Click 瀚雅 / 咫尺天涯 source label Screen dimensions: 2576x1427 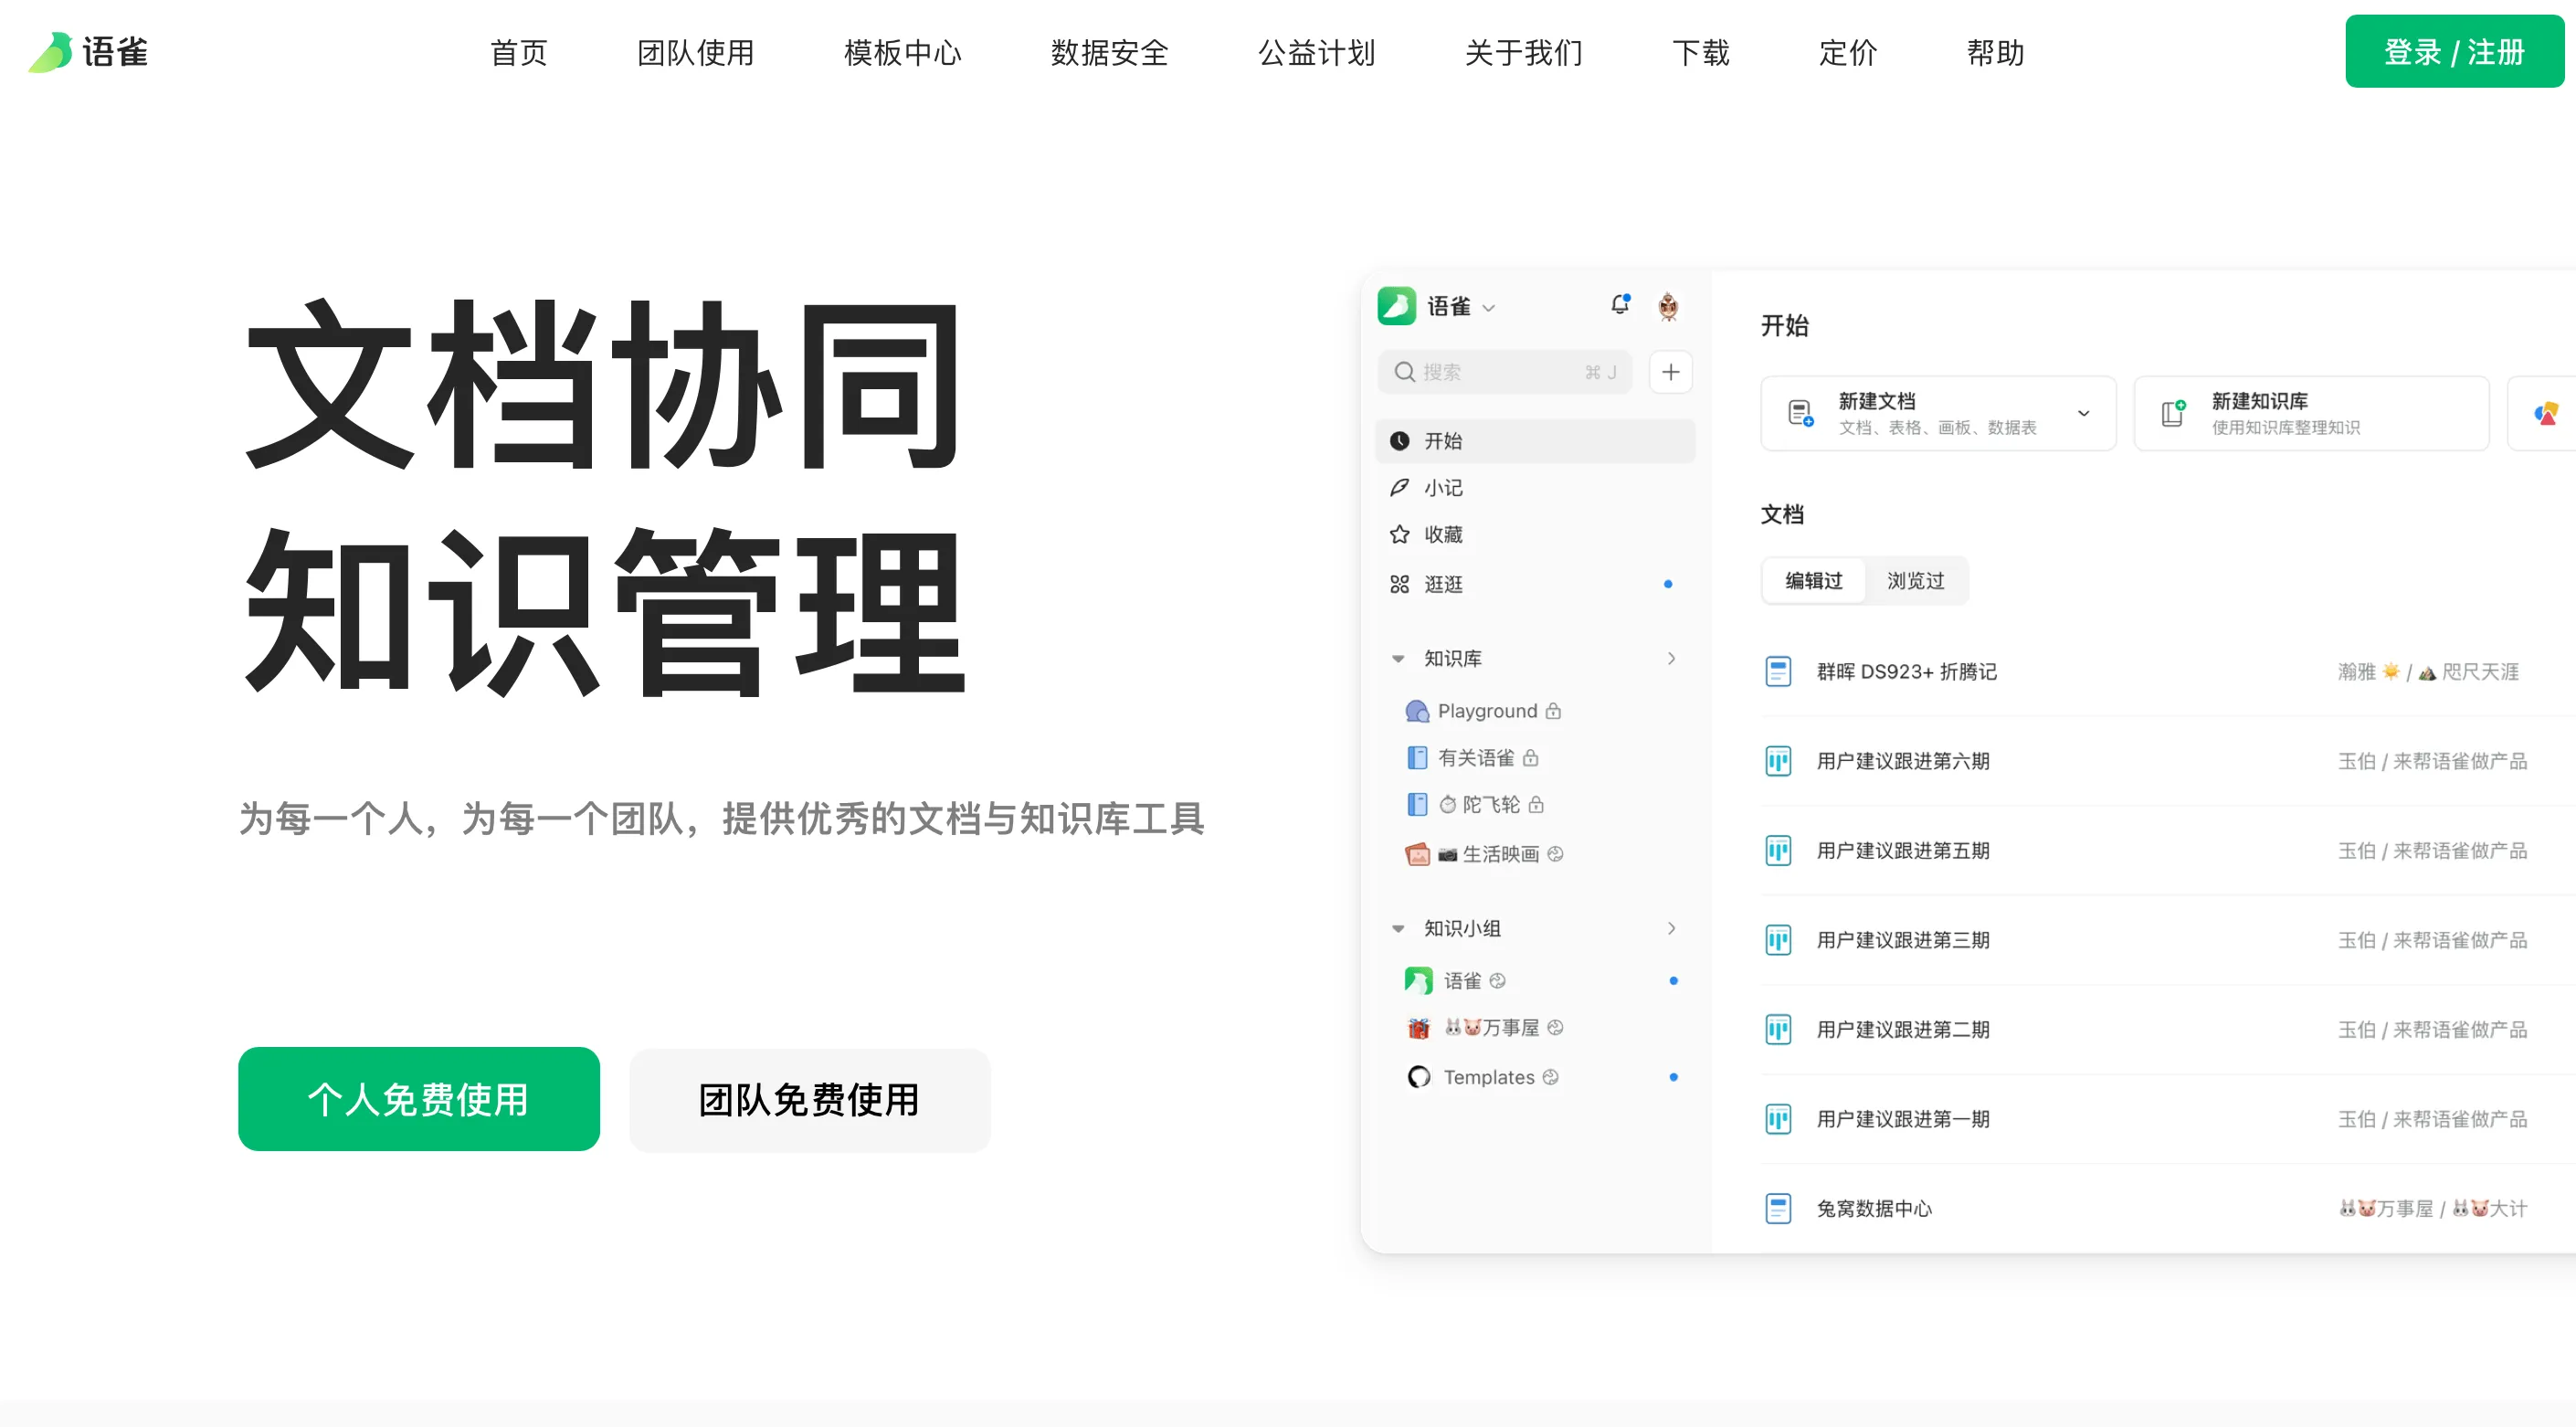coord(2428,672)
